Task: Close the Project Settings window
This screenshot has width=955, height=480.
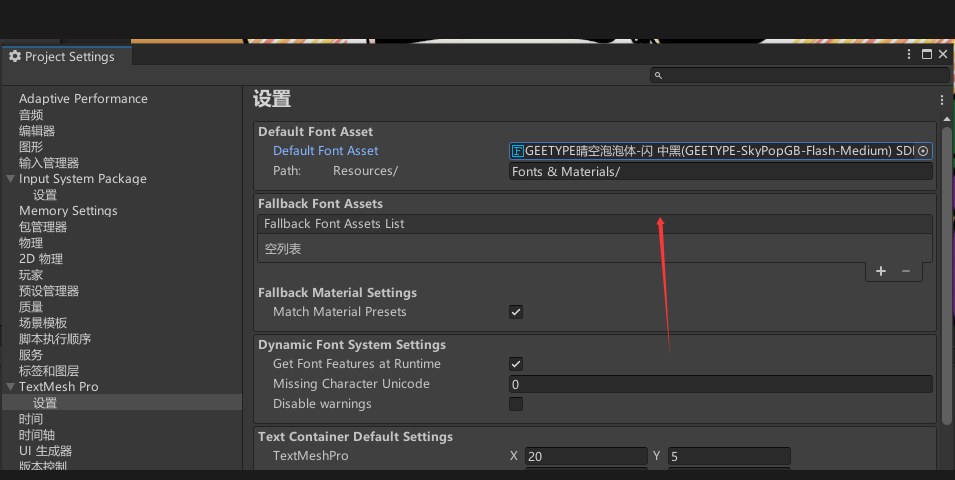Action: tap(943, 54)
